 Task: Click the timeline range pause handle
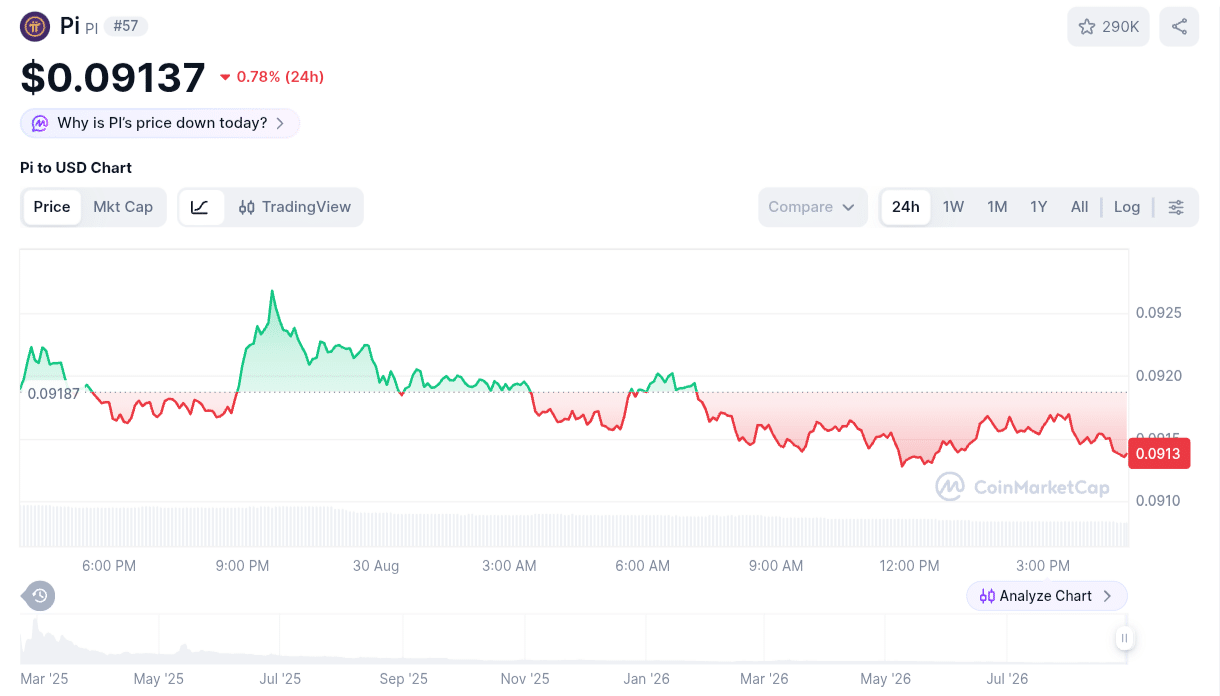1124,638
